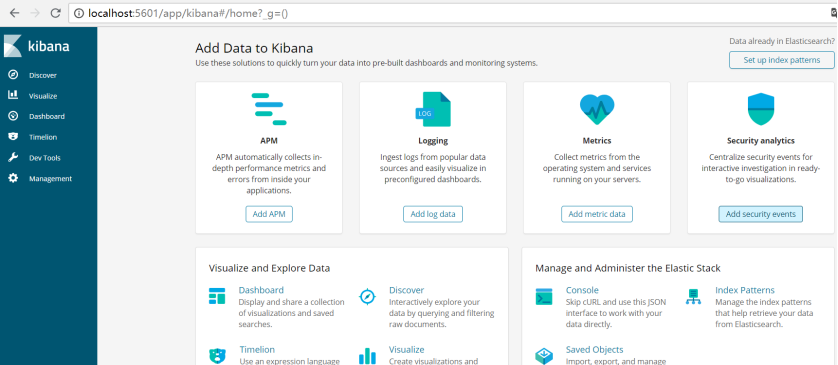Click the Metrics heartbeat icon
Image resolution: width=838 pixels, height=365 pixels.
point(597,109)
